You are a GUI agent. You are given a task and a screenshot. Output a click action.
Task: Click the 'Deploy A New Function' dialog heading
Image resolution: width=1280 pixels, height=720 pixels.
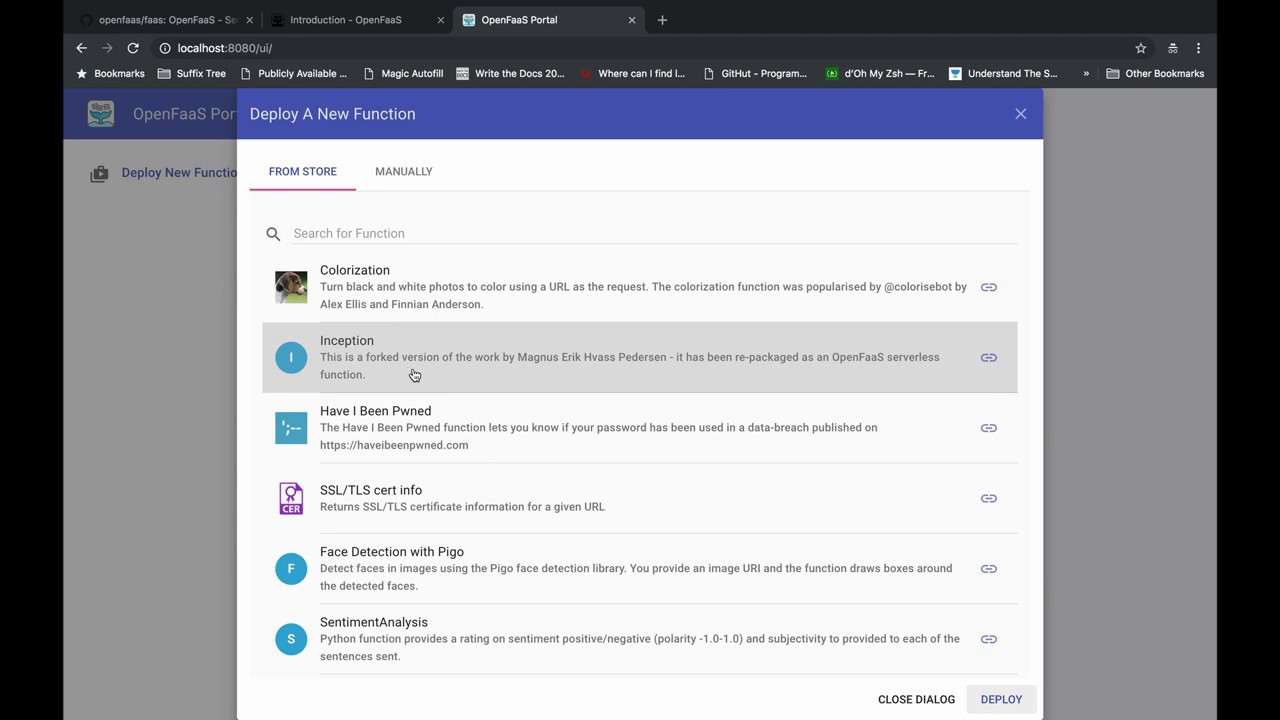coord(333,114)
